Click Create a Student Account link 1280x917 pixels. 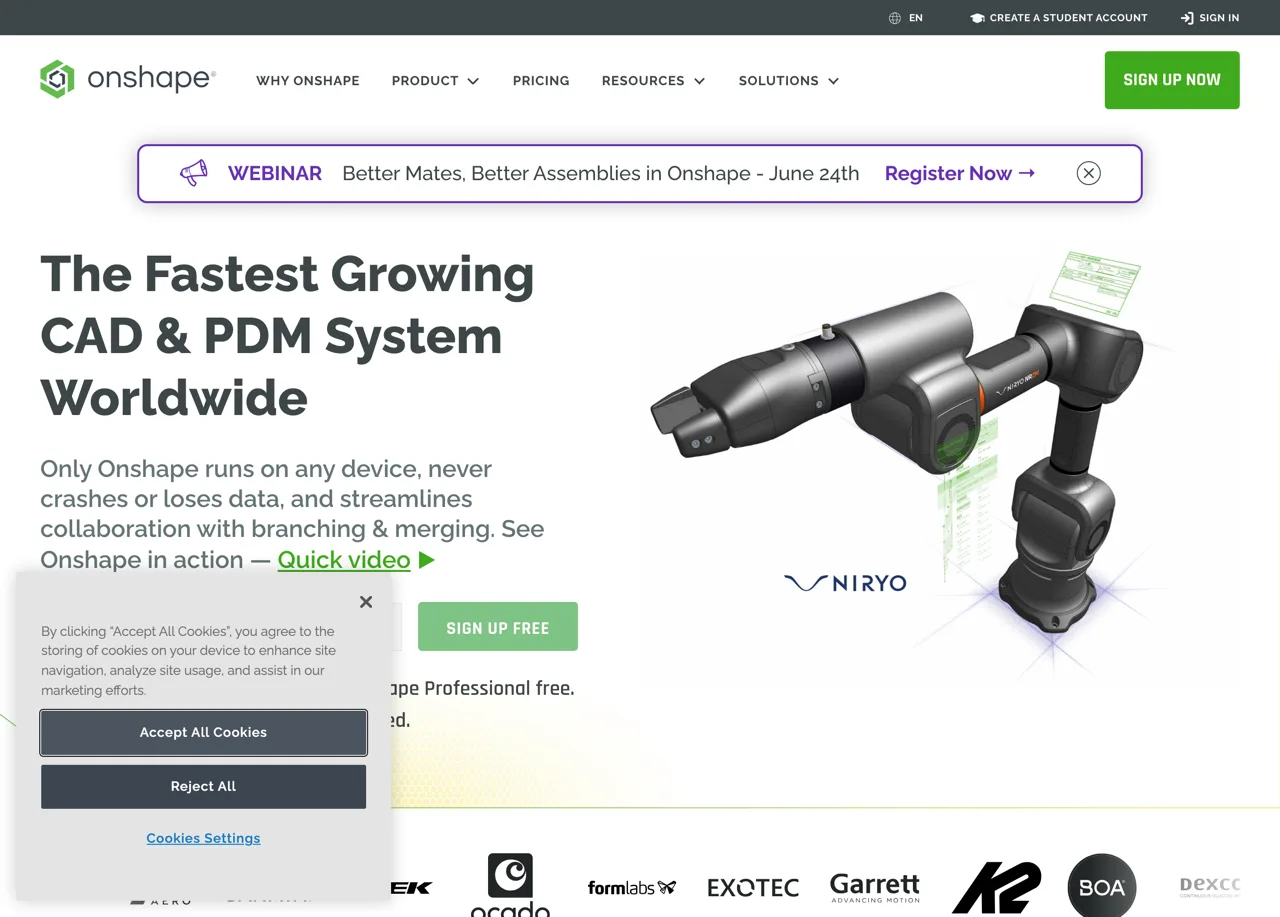click(x=1059, y=18)
